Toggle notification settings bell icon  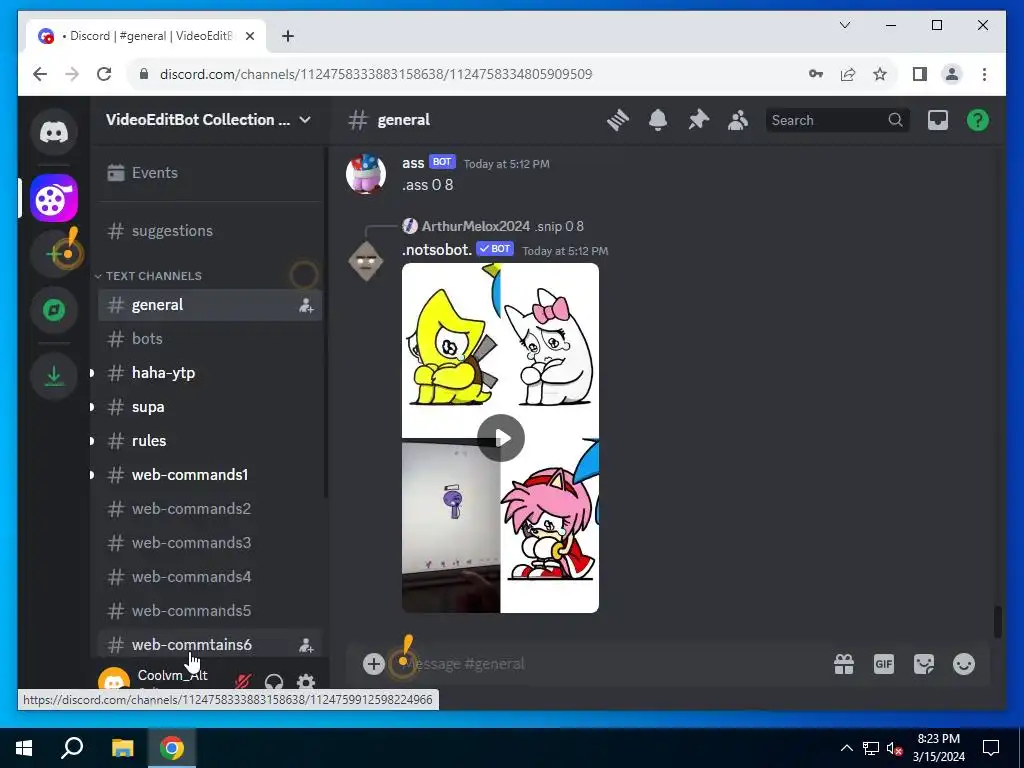point(658,120)
